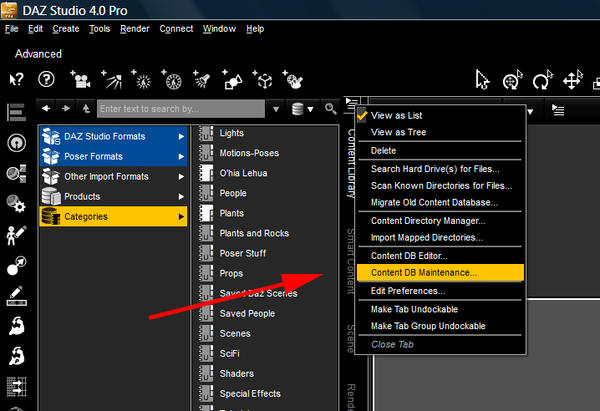Click the What's This help cursor icon
The image size is (600, 411).
[x=16, y=80]
